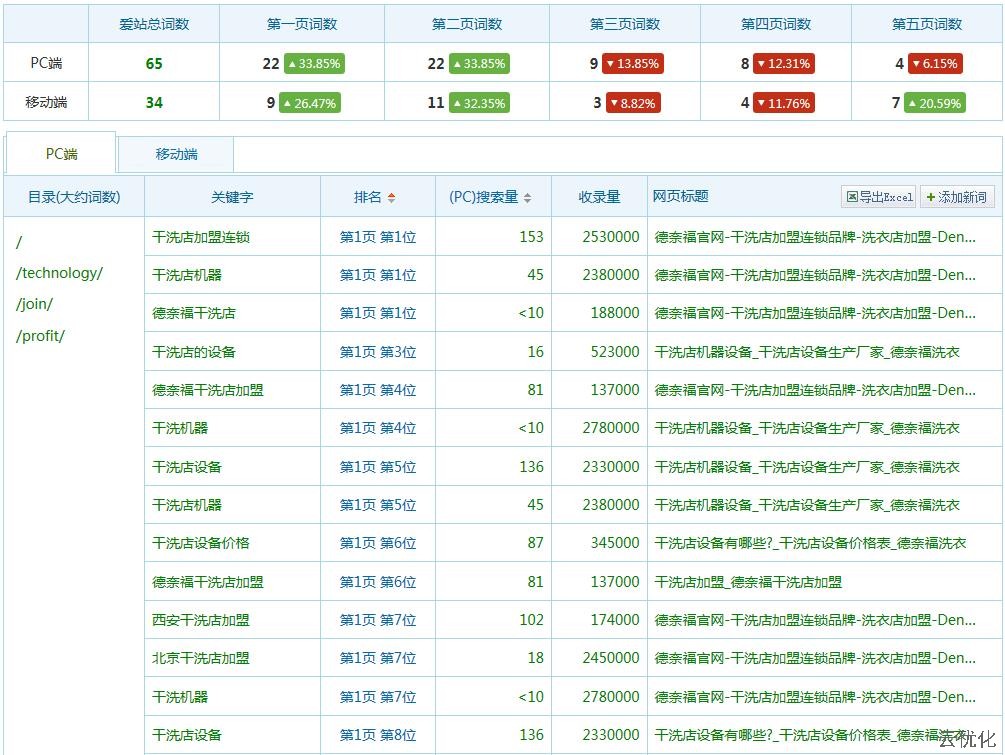Click the red 8.82% badge

pyautogui.click(x=633, y=103)
